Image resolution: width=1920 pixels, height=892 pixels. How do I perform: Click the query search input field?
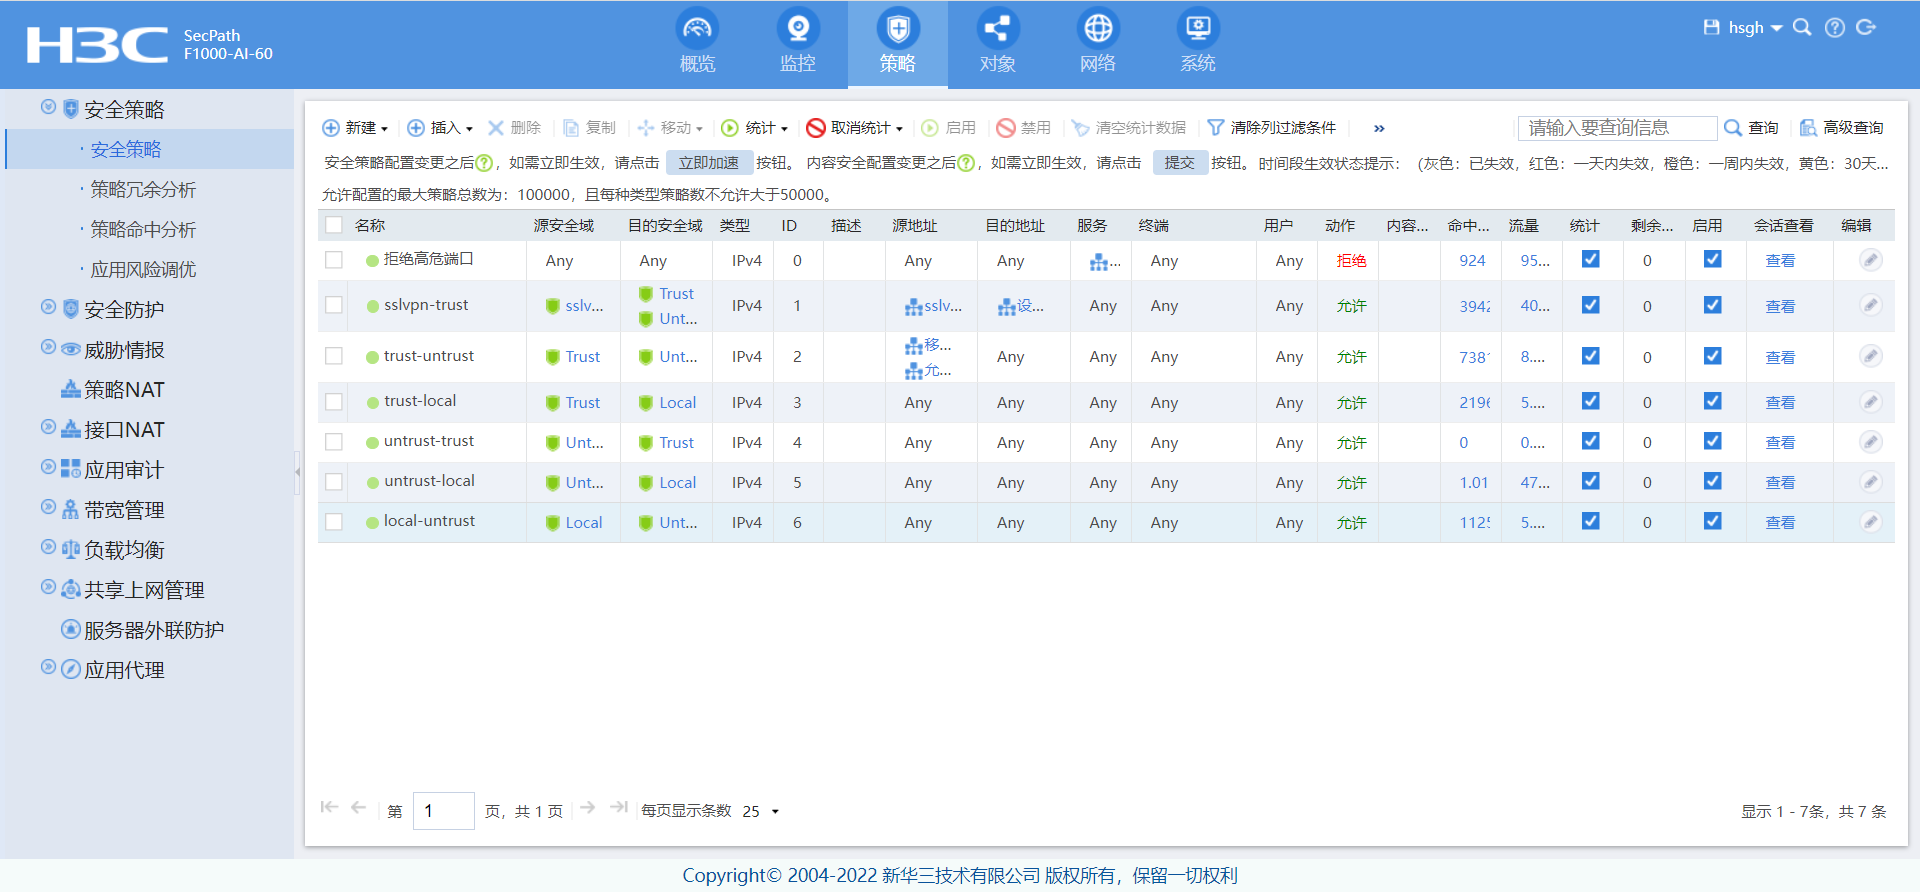tap(1616, 128)
